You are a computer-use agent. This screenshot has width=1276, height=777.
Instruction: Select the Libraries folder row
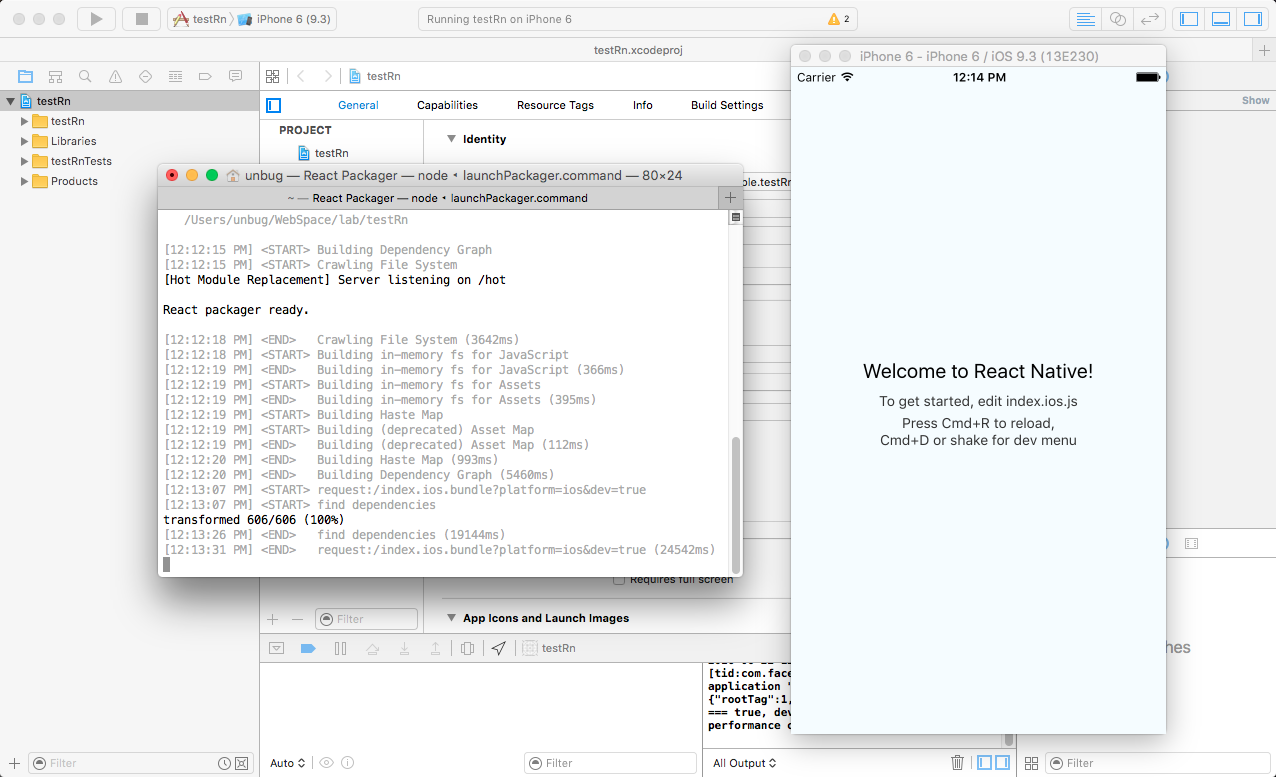pos(129,141)
